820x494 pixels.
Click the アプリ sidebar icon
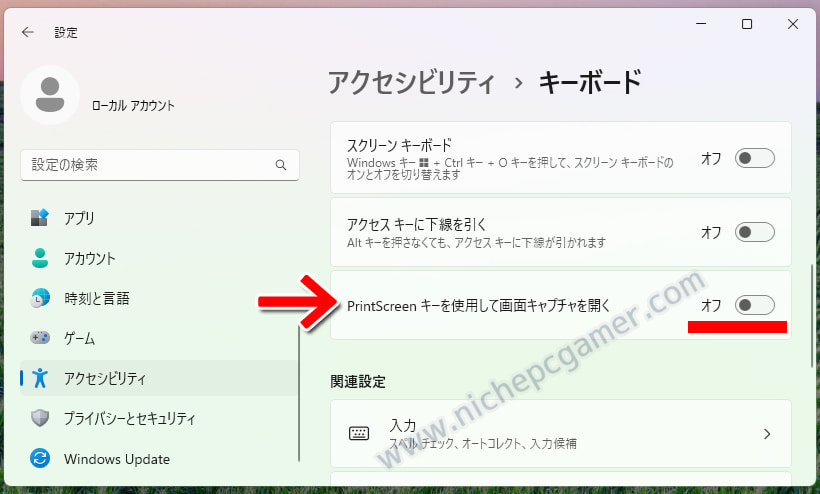click(x=40, y=217)
